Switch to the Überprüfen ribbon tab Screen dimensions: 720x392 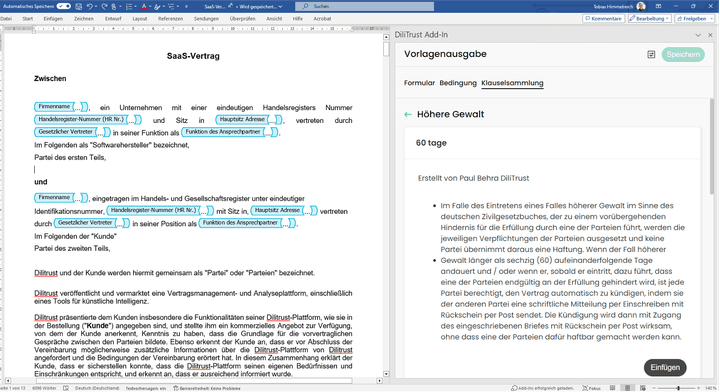click(x=242, y=19)
